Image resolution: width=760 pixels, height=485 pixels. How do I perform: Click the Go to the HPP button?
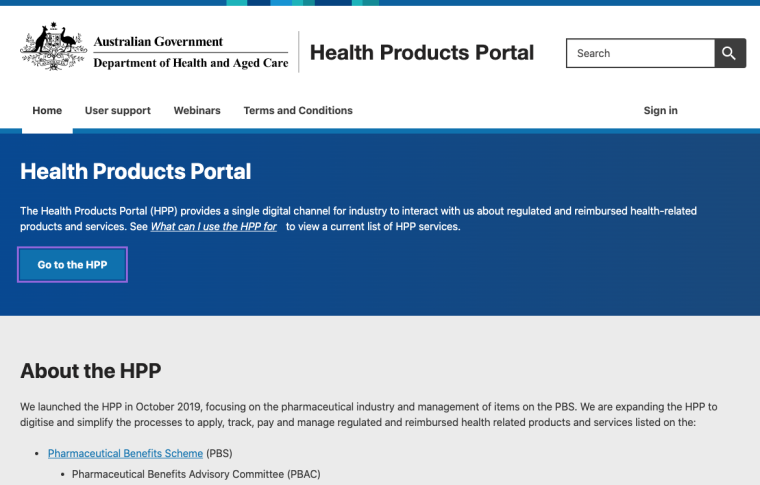click(x=73, y=265)
